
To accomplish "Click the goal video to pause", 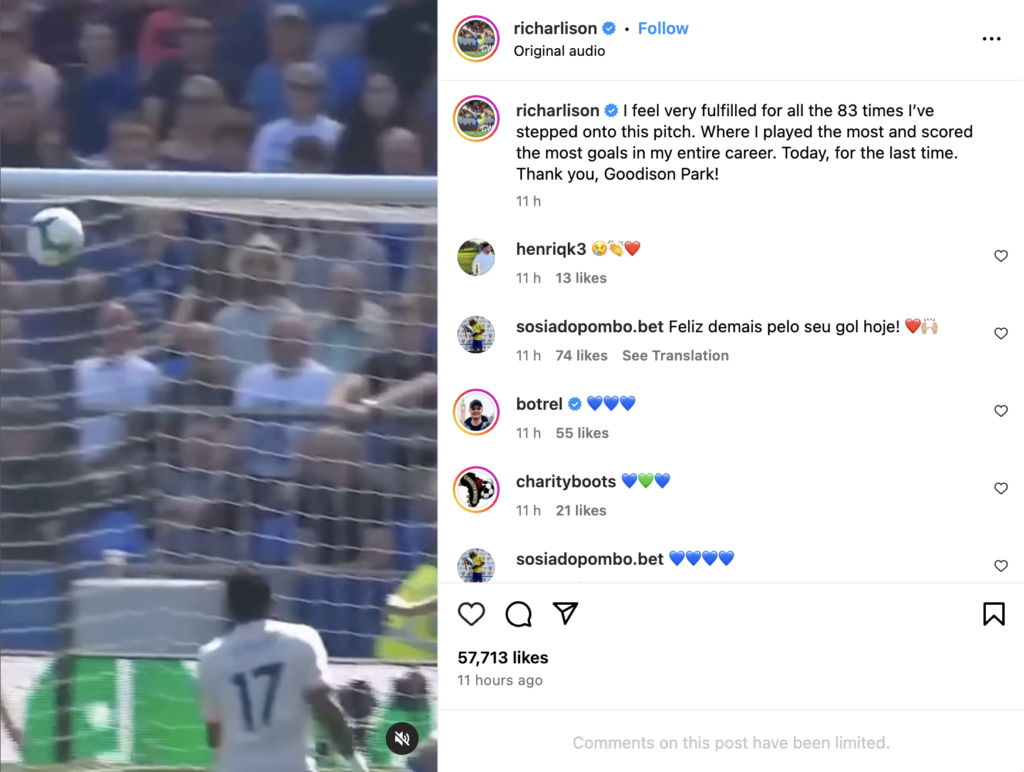I will pos(219,386).
